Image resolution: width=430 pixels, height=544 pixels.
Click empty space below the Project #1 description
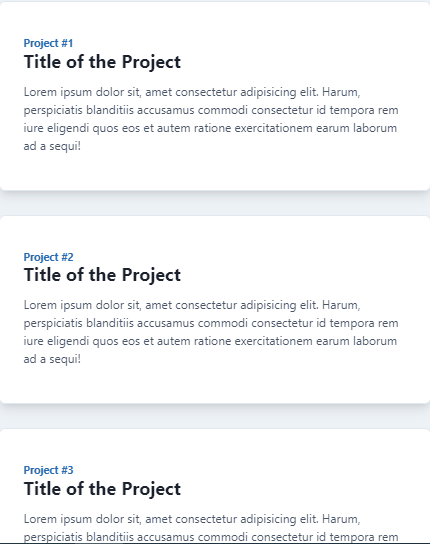[x=215, y=172]
